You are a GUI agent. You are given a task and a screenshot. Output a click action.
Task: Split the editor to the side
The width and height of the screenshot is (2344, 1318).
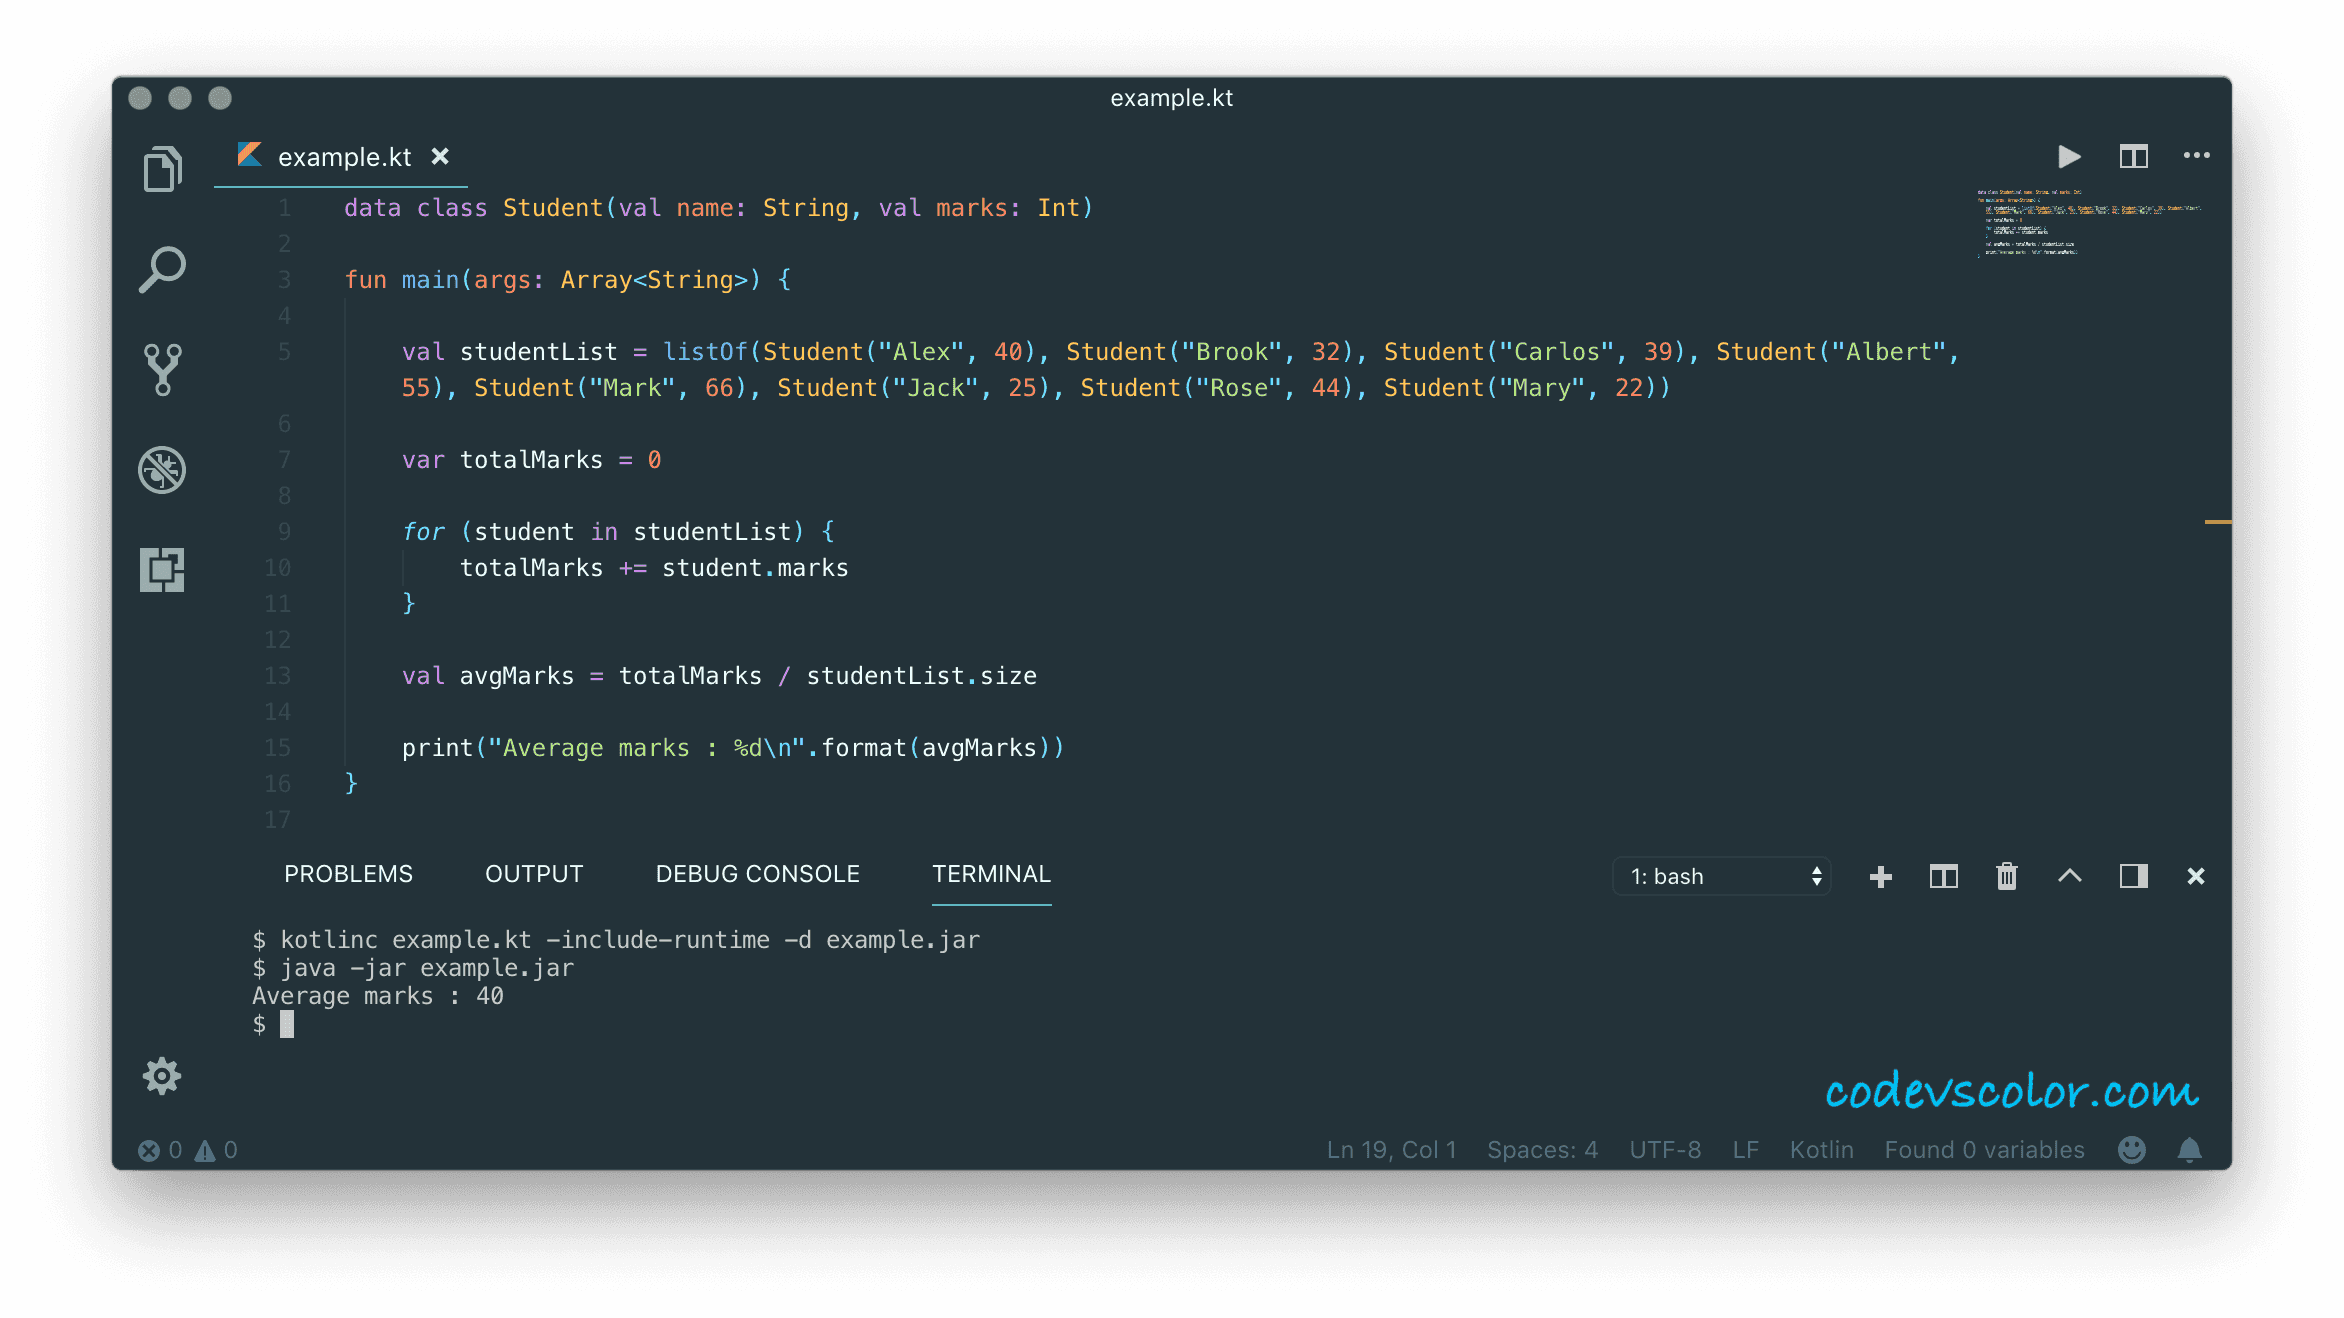point(2133,156)
